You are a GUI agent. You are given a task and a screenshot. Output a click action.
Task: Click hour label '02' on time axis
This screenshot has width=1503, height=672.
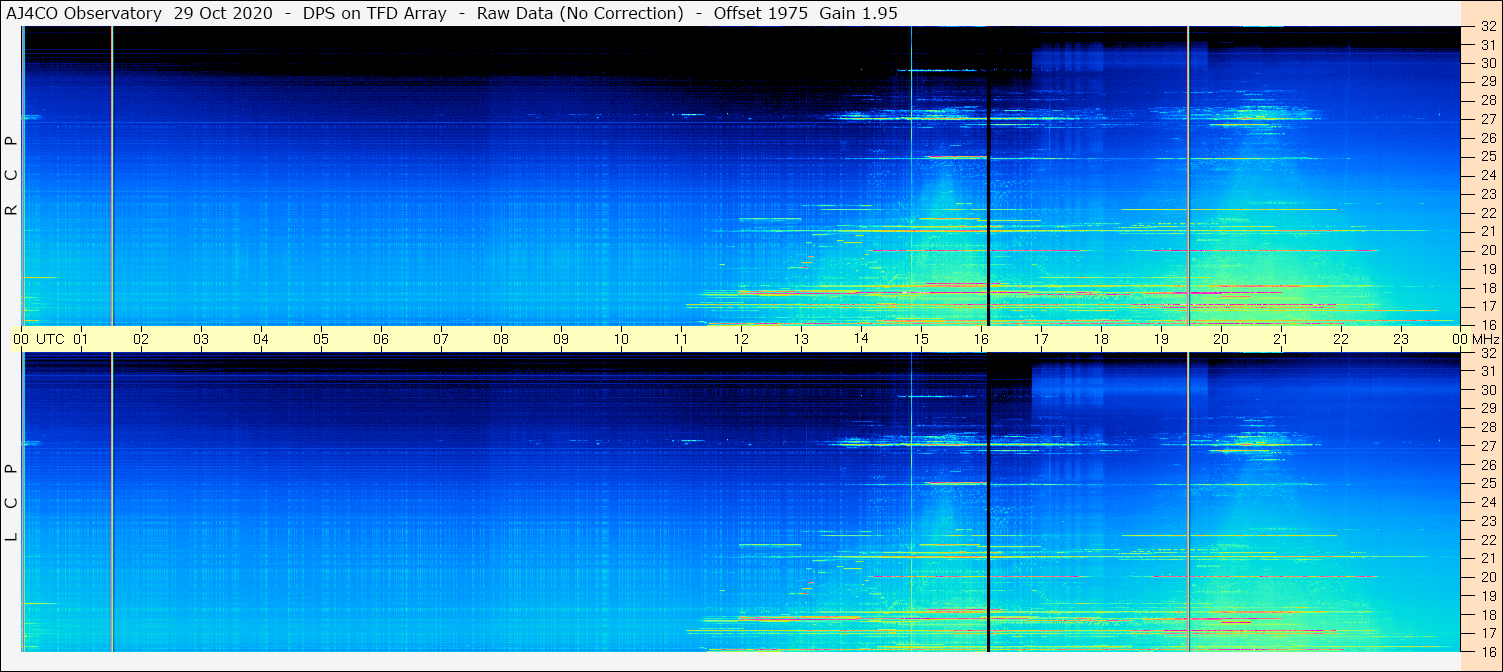click(x=141, y=339)
